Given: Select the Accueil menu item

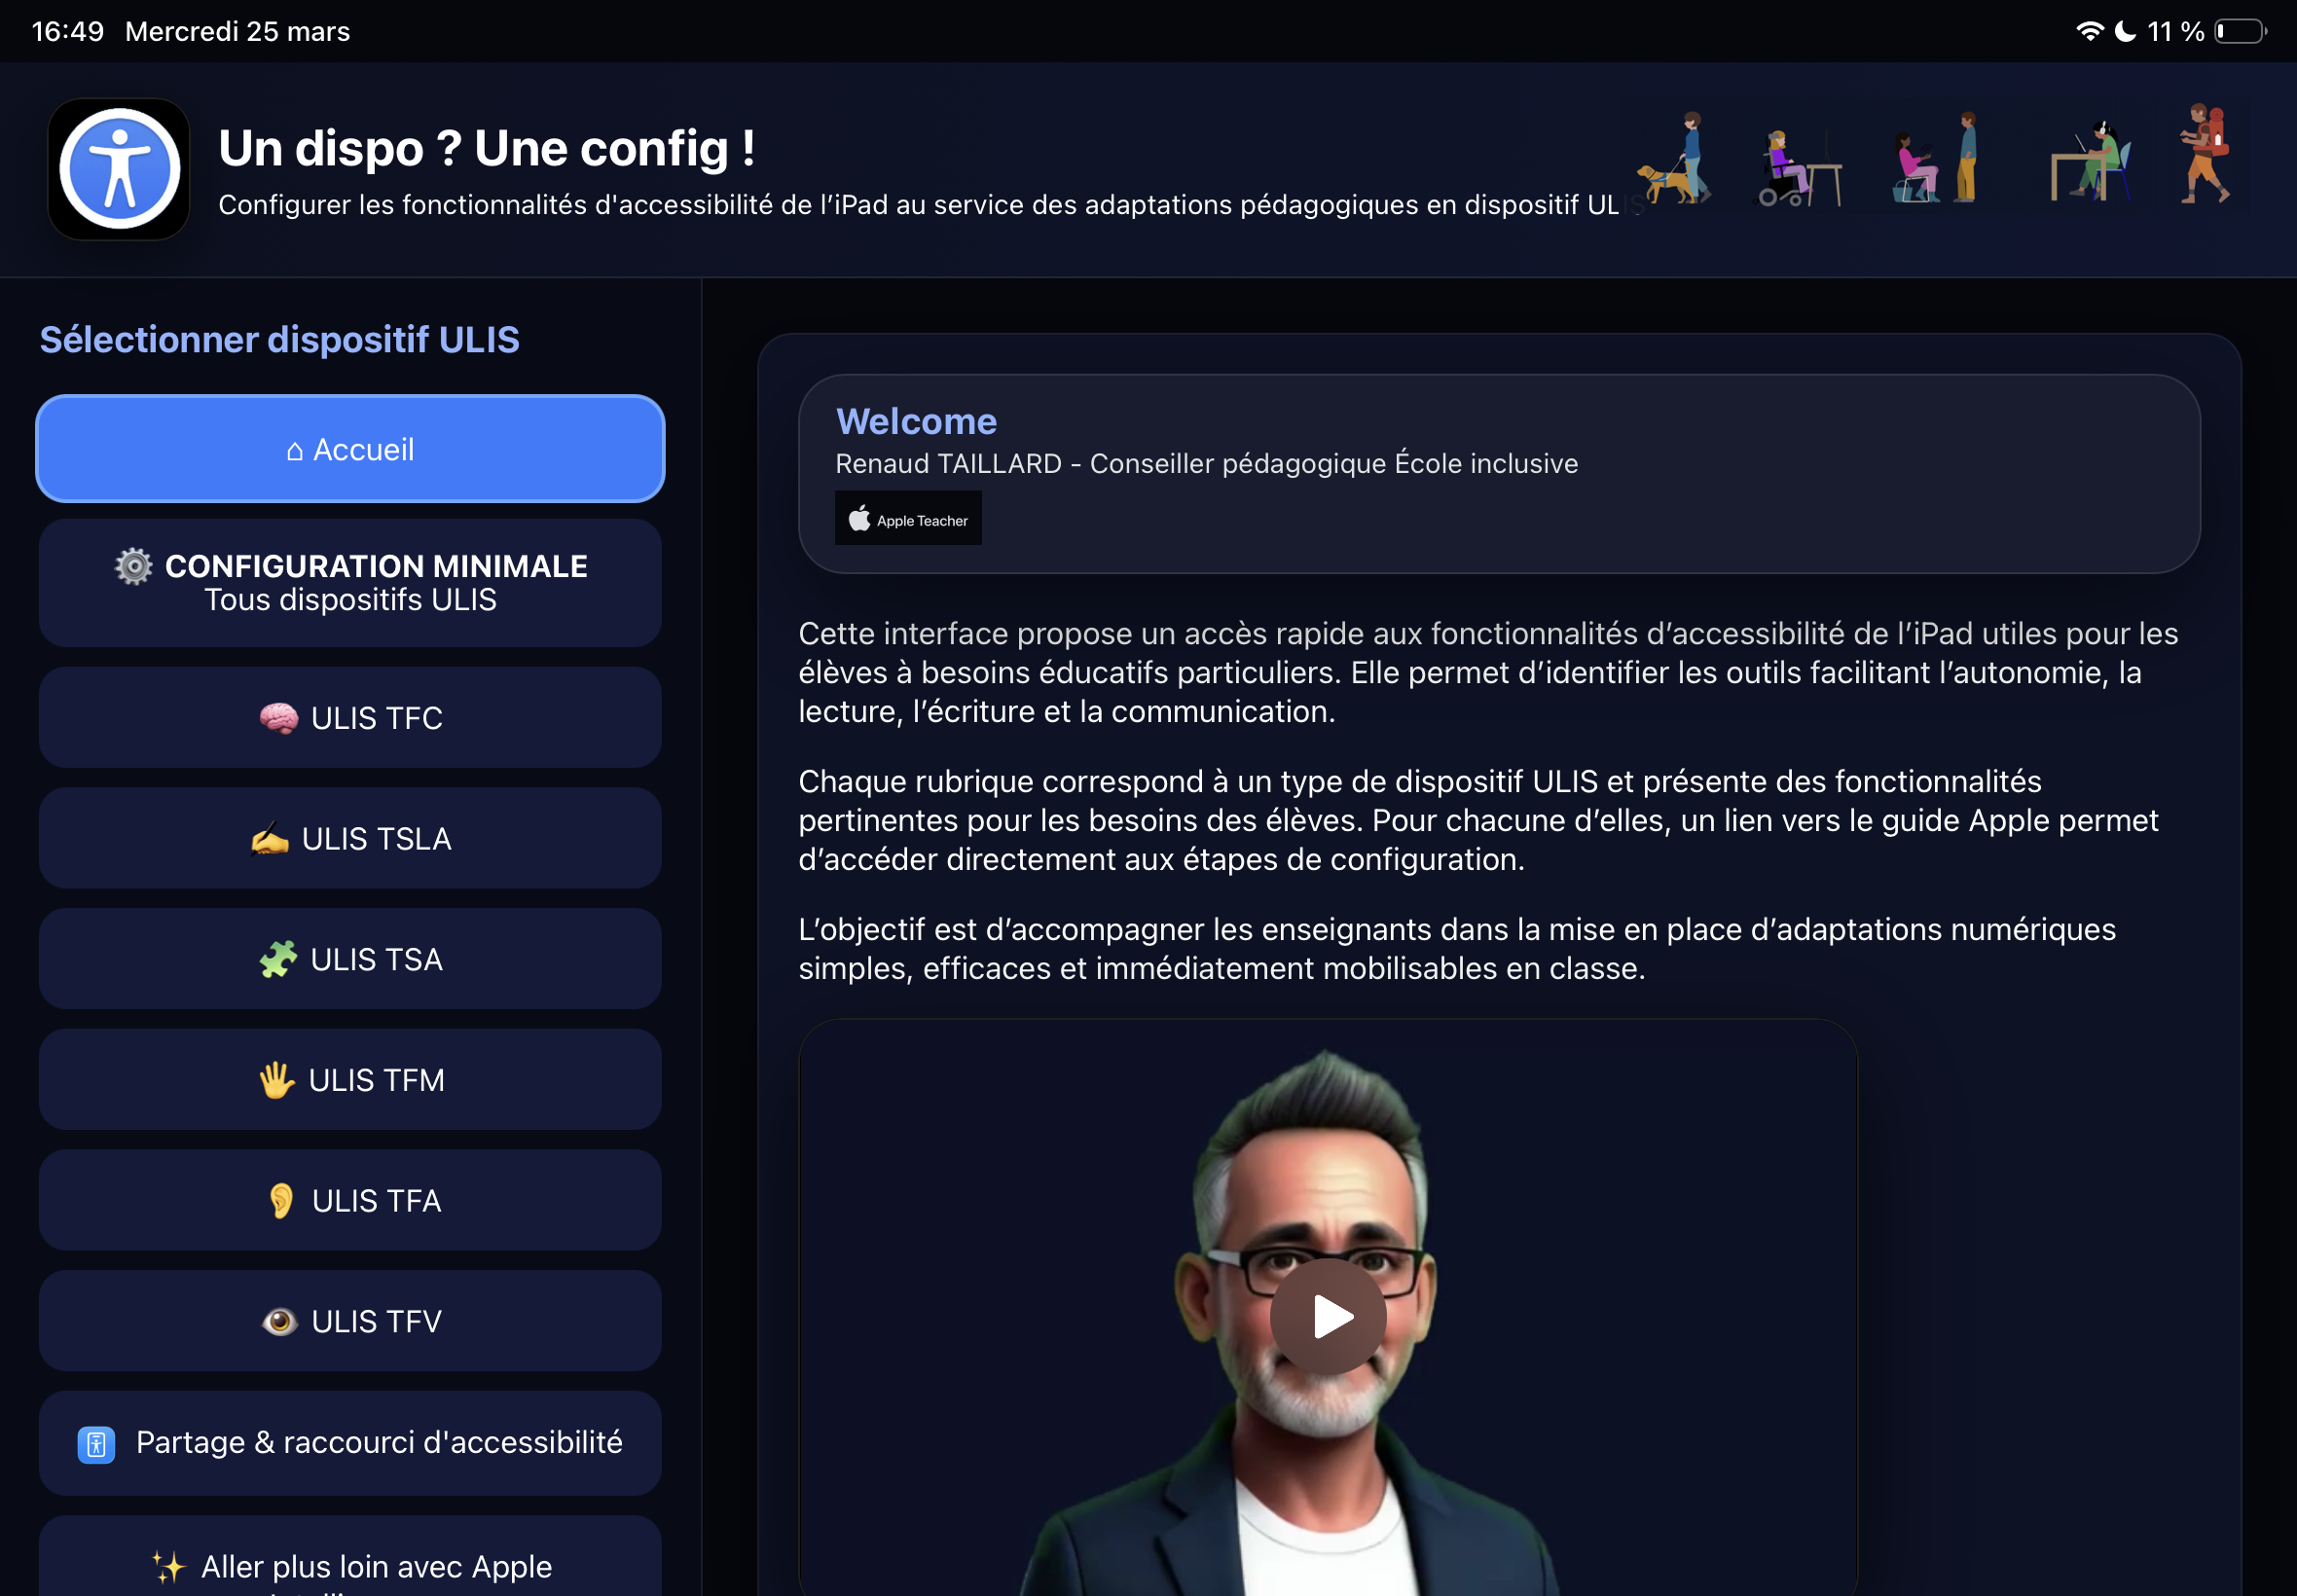Looking at the screenshot, I should [x=350, y=449].
